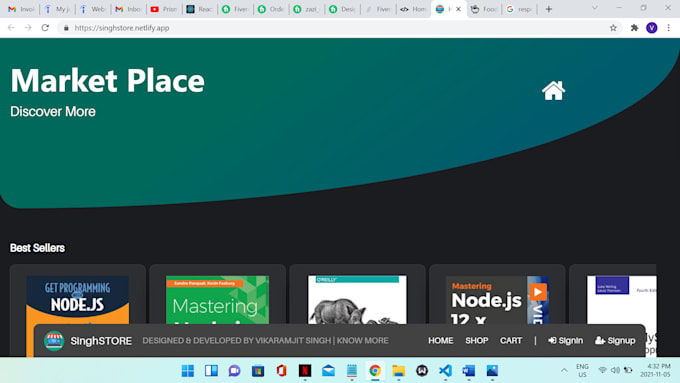Click the white home icon in the banner
Viewport: 680px width, 383px height.
553,91
